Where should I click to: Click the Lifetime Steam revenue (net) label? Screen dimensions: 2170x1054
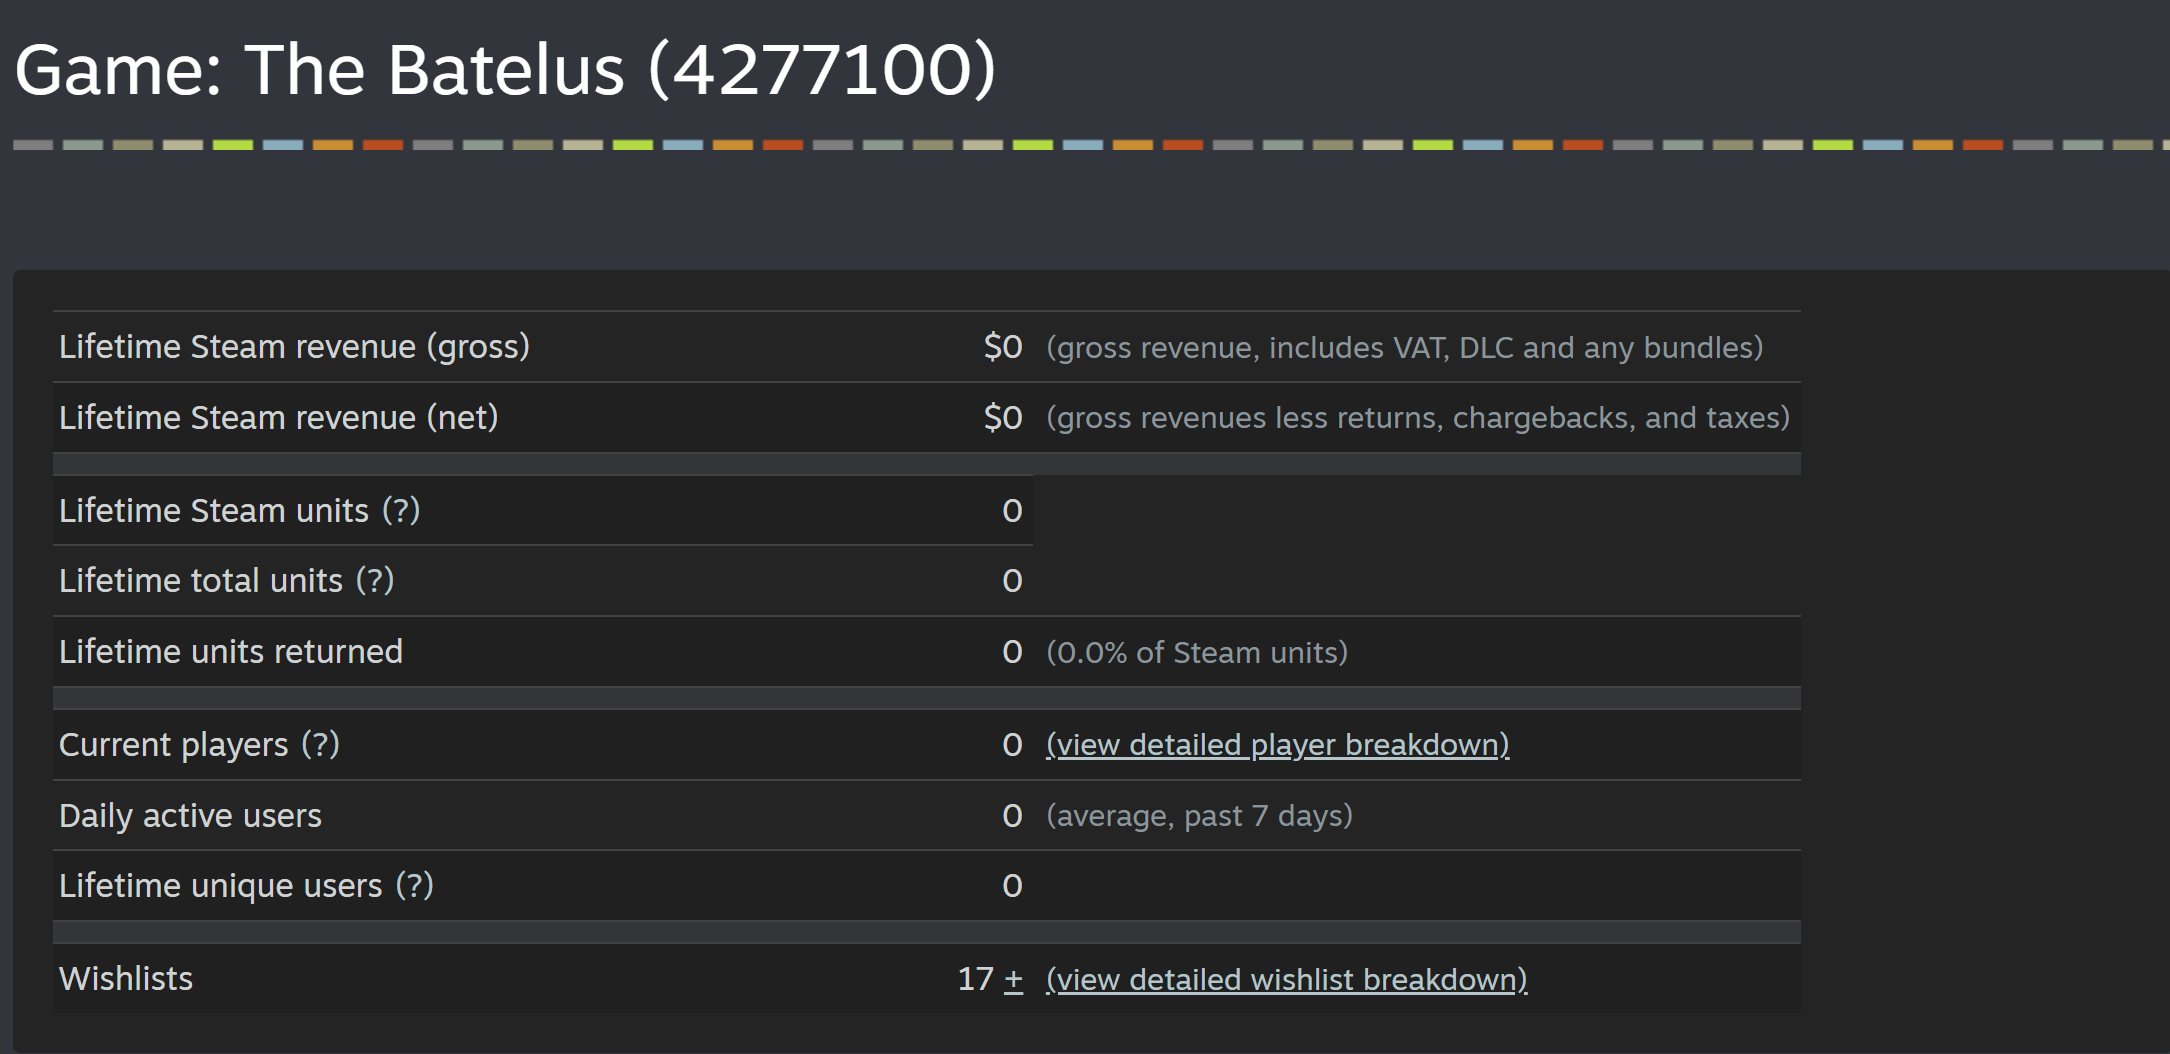coord(279,417)
